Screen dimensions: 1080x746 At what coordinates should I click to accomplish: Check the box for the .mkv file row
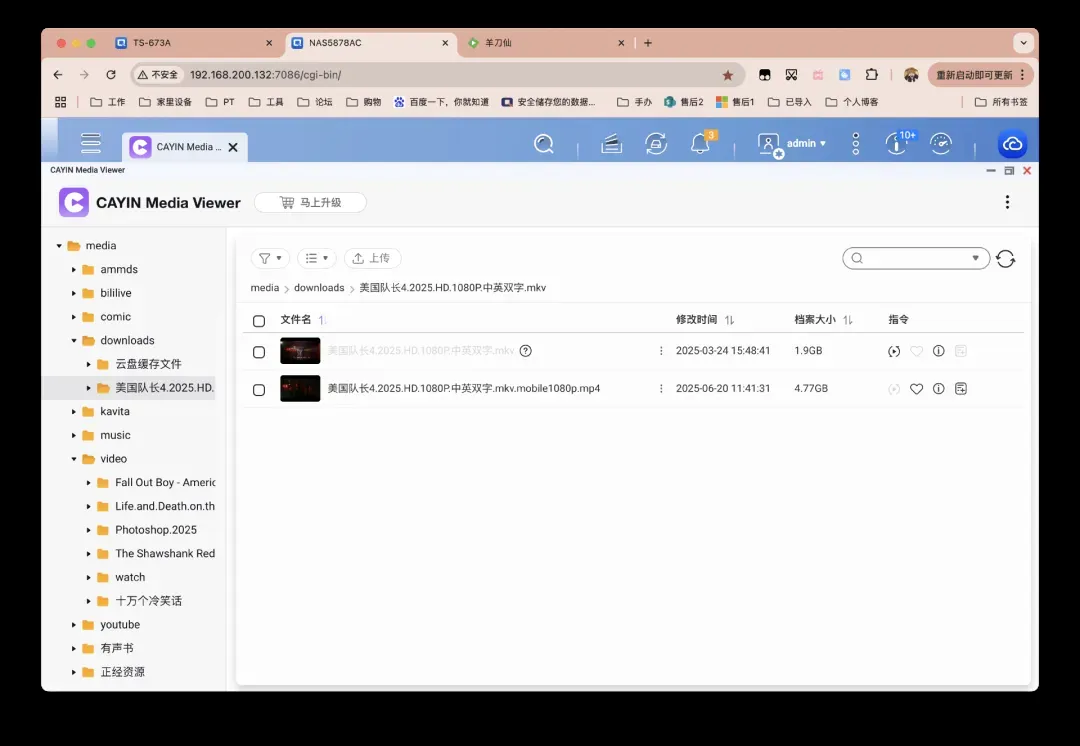click(259, 352)
